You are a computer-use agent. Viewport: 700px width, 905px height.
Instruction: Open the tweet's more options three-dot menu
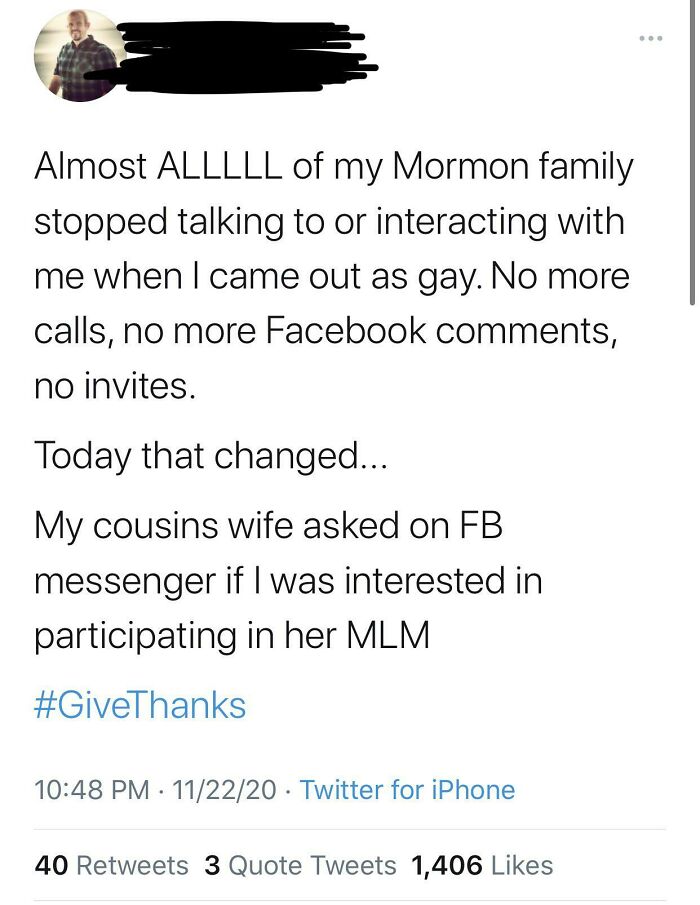point(652,37)
